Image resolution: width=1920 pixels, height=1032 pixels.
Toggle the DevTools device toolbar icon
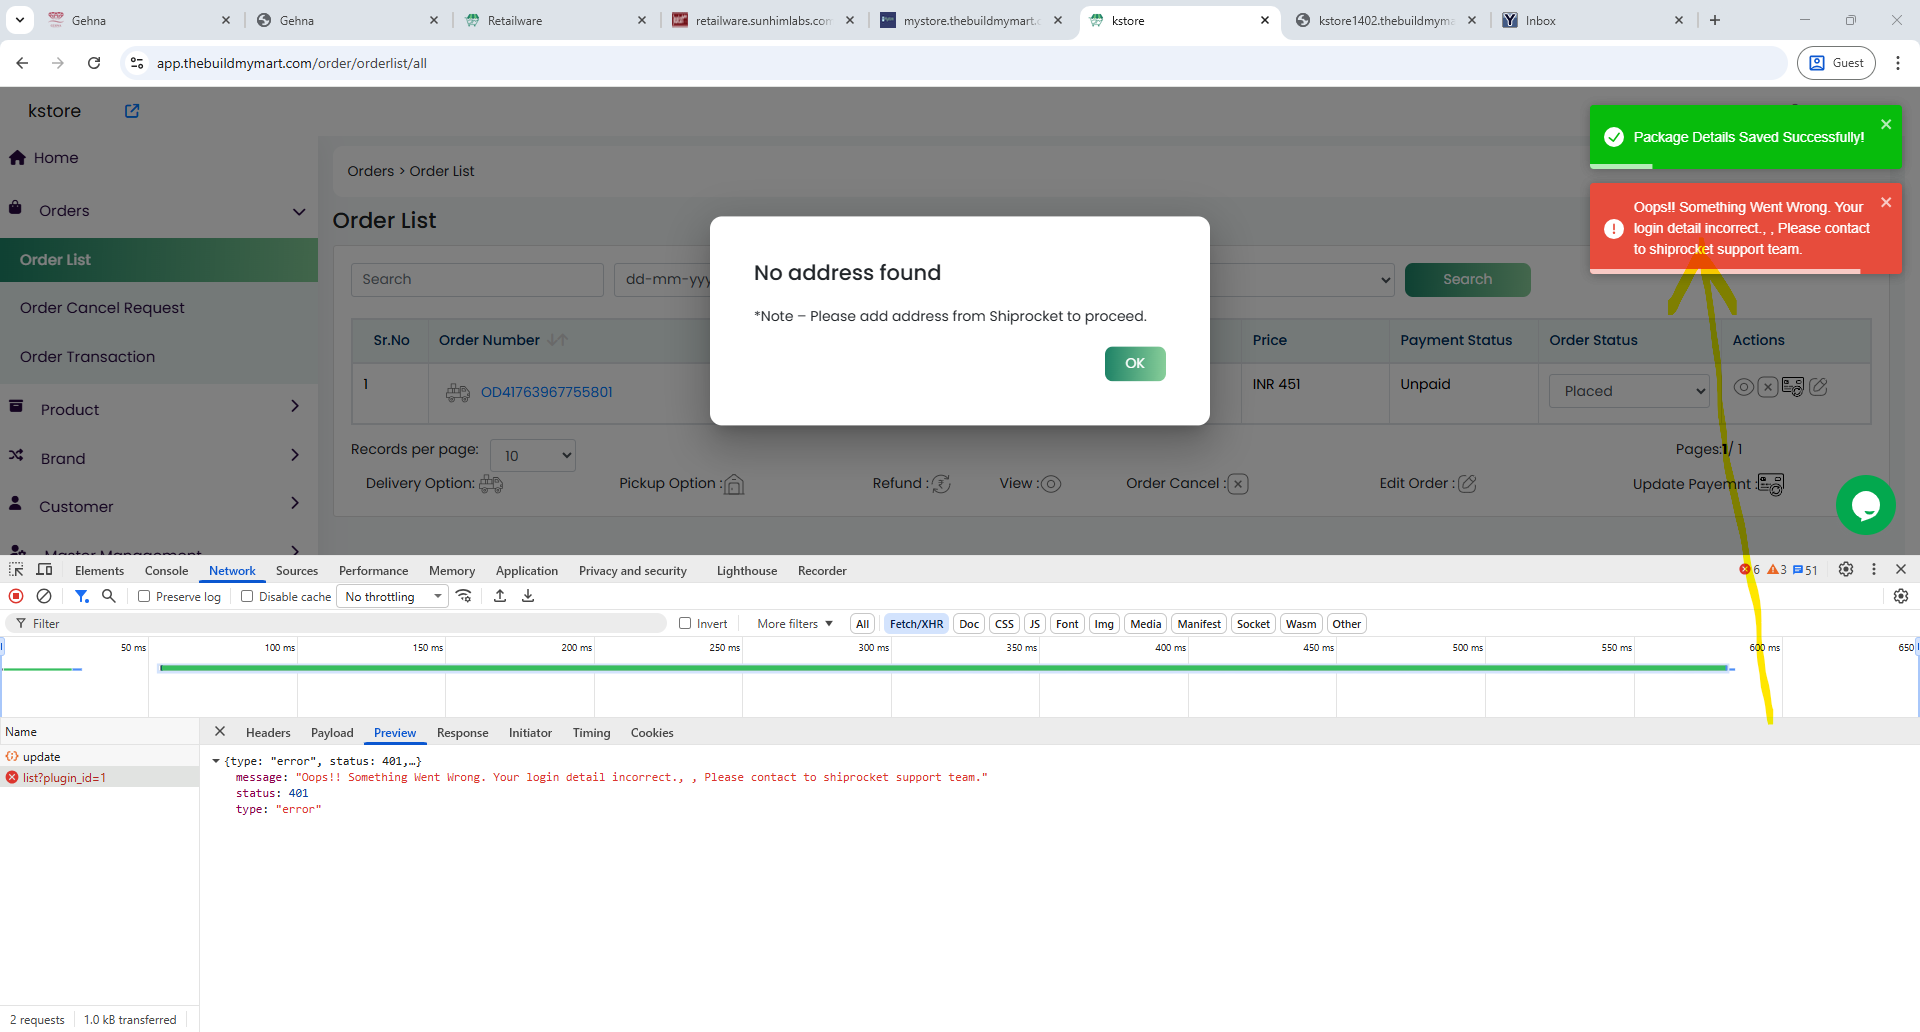[x=44, y=570]
